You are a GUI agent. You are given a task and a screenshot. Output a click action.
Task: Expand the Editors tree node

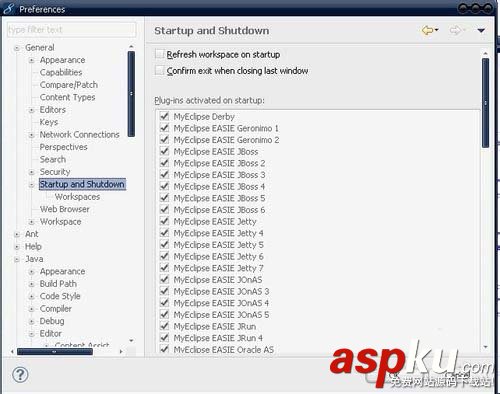[32, 110]
